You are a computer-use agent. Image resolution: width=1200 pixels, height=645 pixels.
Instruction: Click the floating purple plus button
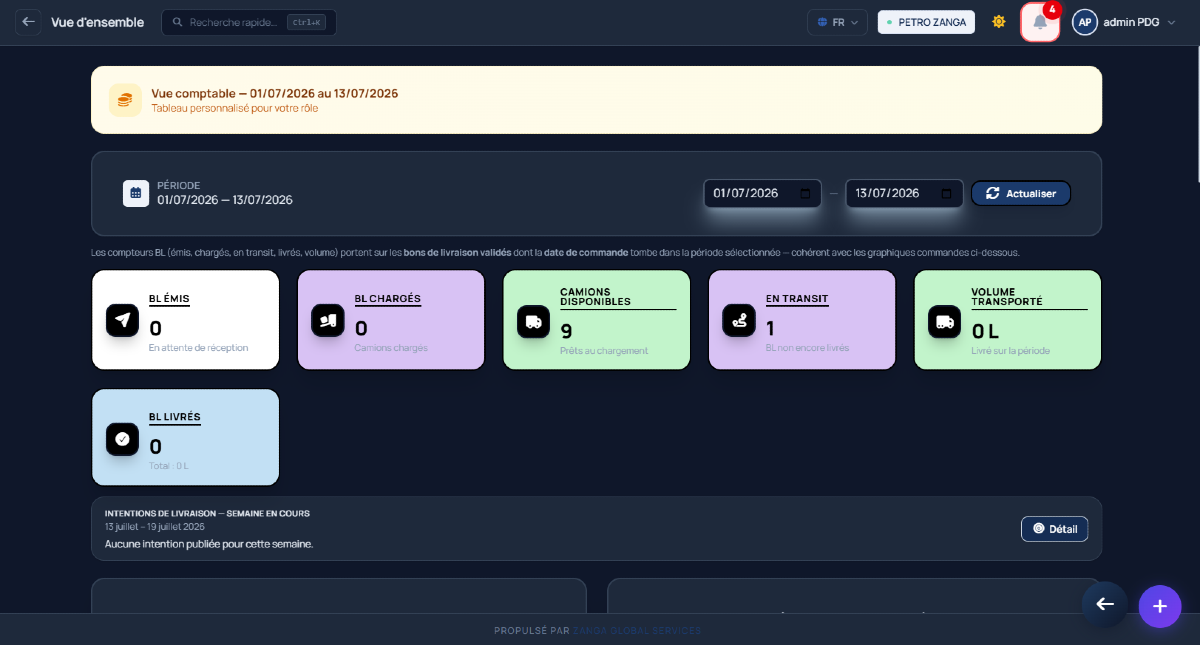[1159, 606]
